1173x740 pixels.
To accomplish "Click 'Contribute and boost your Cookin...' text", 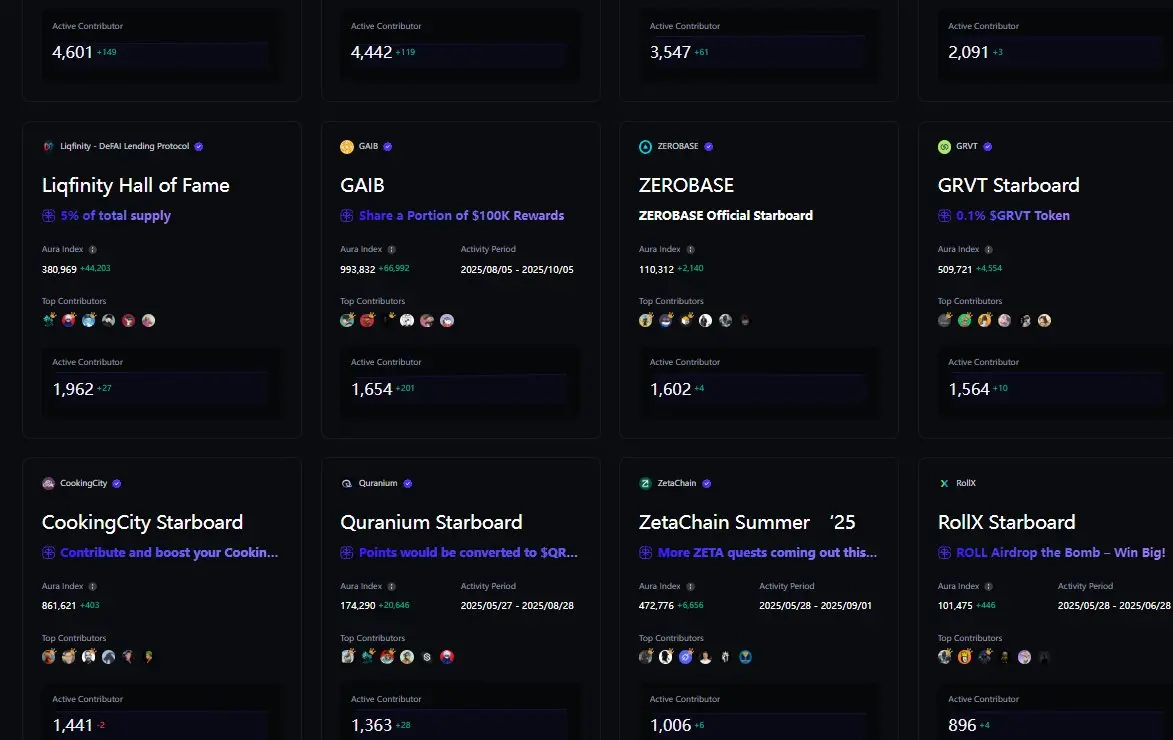I will tap(169, 553).
